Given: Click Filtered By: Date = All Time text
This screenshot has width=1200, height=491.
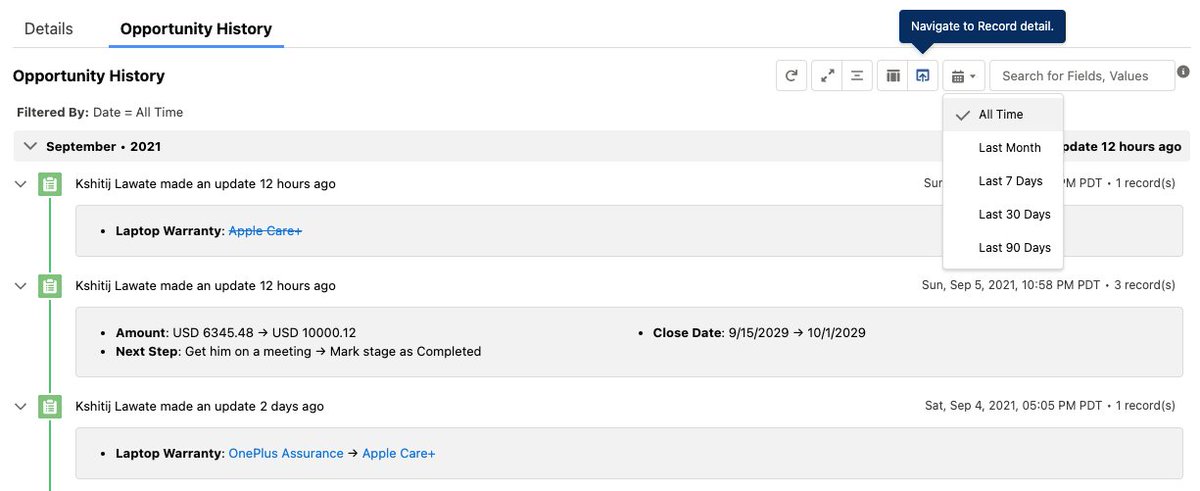Looking at the screenshot, I should pyautogui.click(x=100, y=112).
